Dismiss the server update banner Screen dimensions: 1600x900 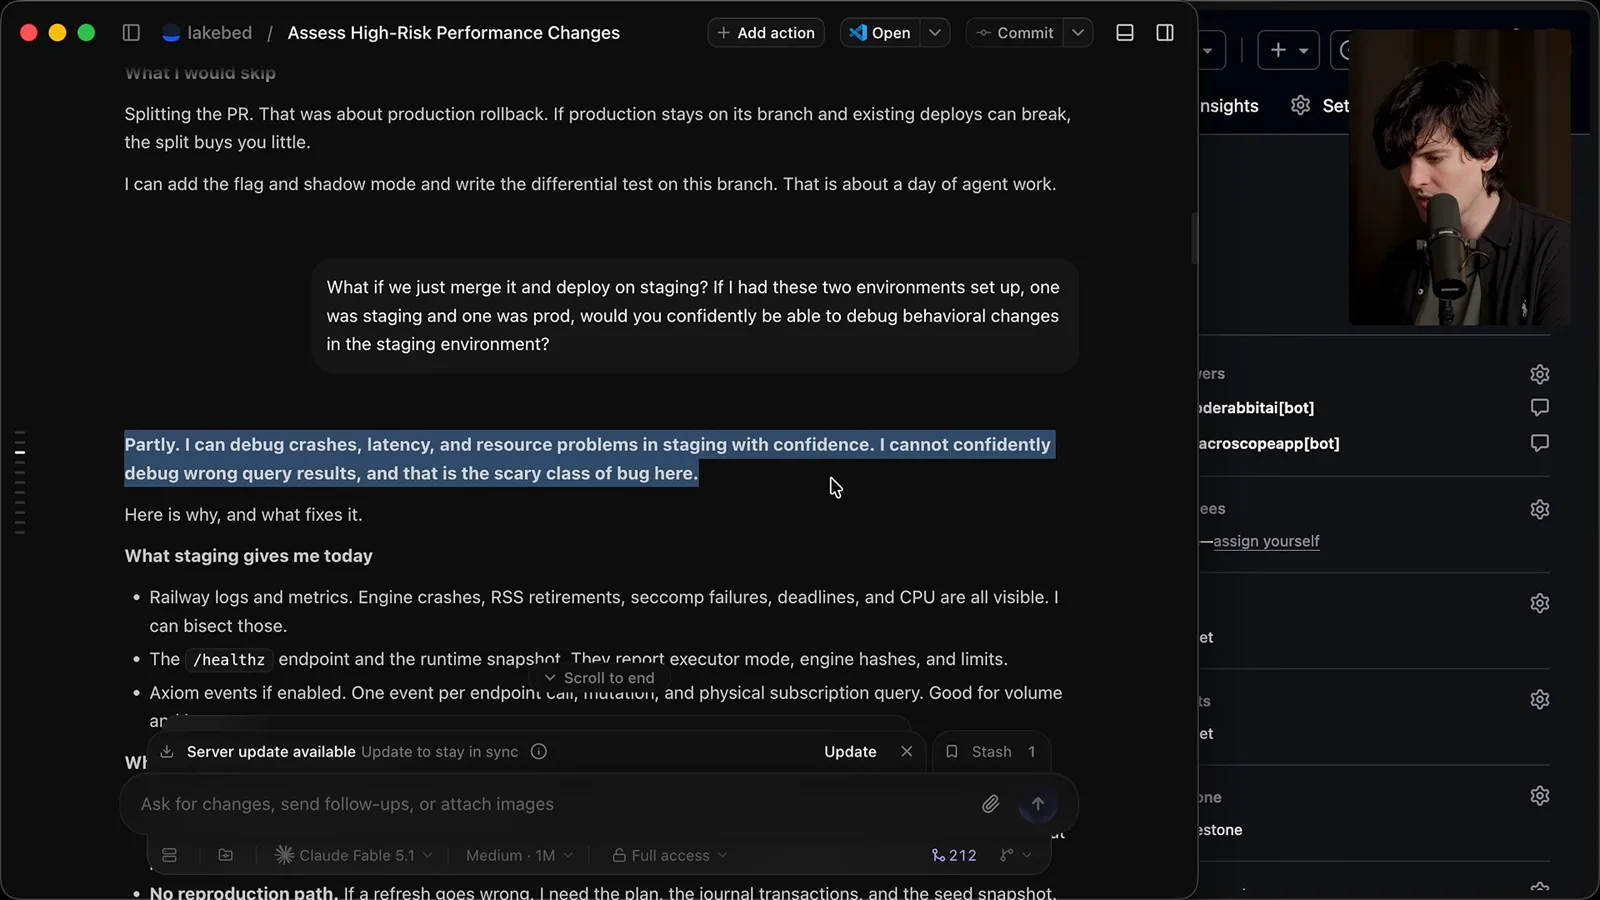[907, 752]
